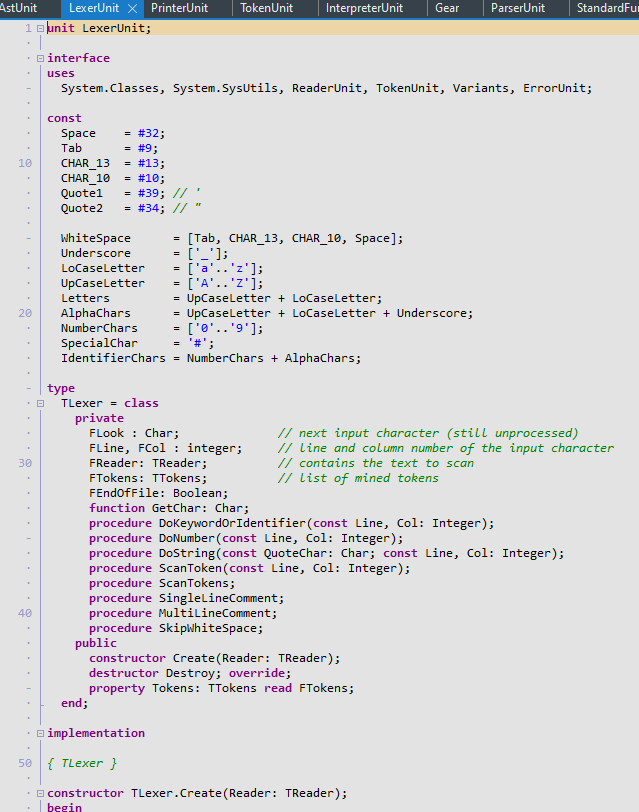This screenshot has width=639, height=812.
Task: Open the StandardFu... tab at right edge
Action: tap(607, 8)
